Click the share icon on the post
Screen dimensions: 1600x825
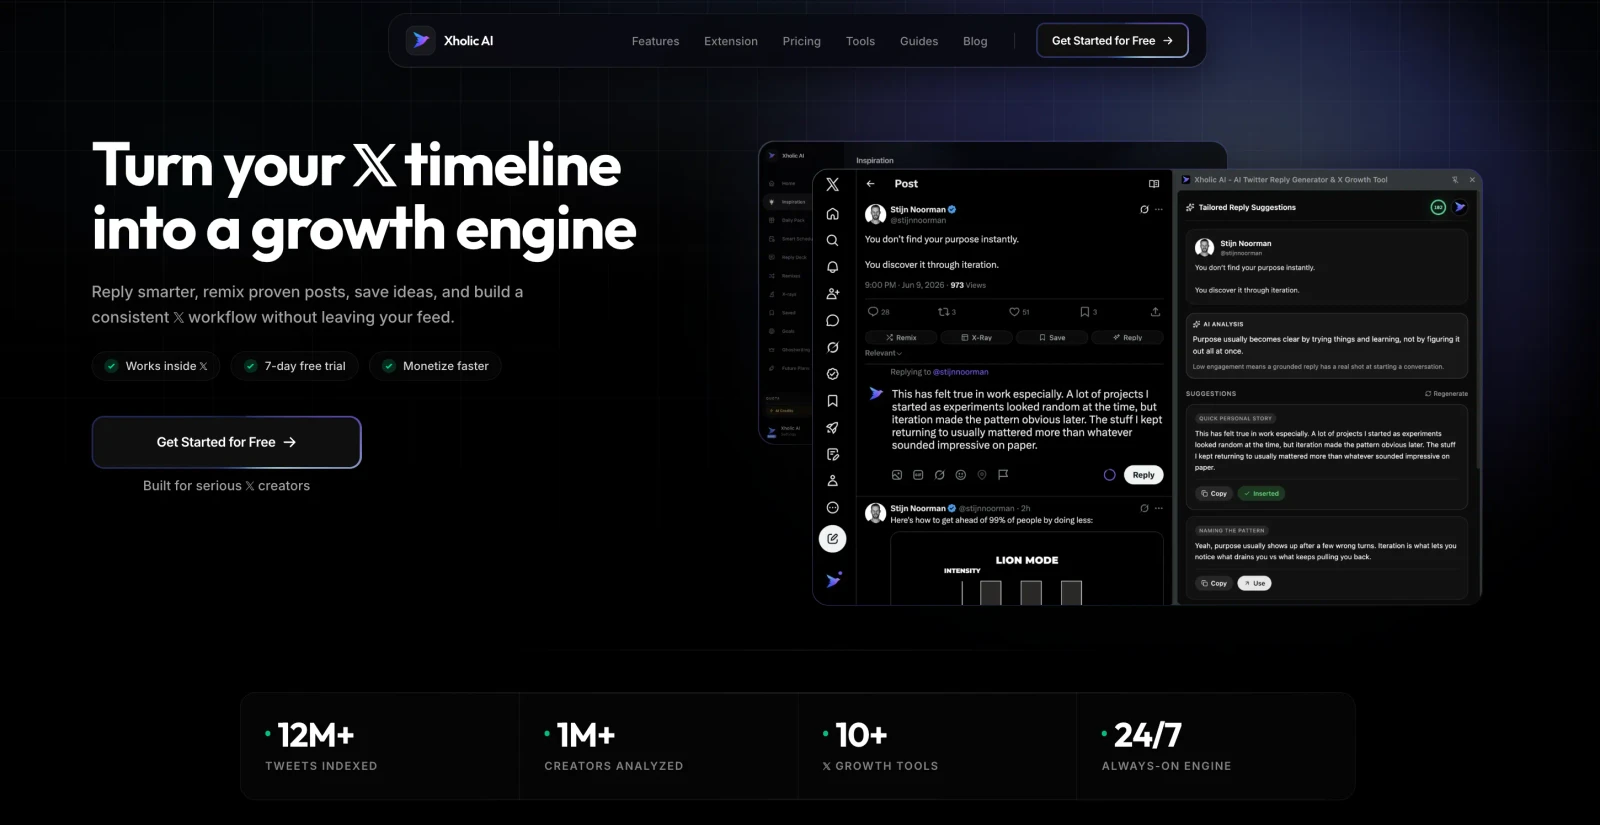[1155, 312]
